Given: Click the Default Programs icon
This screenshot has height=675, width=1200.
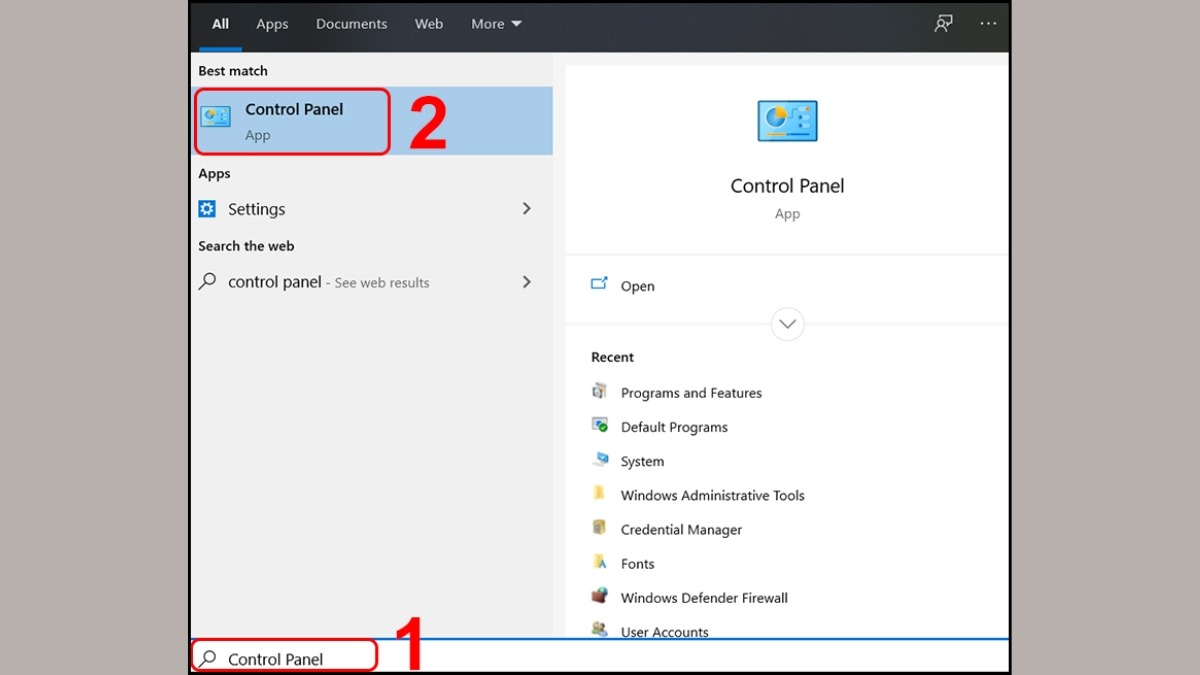Looking at the screenshot, I should tap(599, 425).
